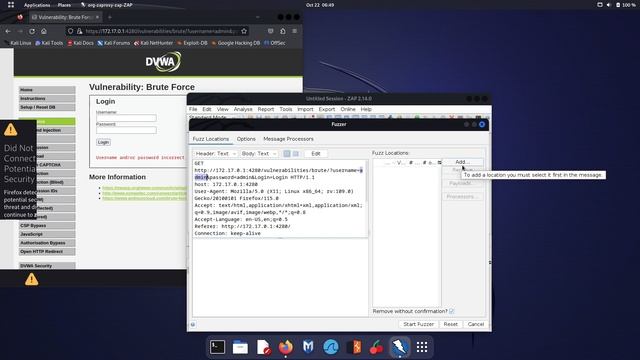The image size is (640, 360).
Task: Open the volume indicator in system tray
Action: click(x=608, y=5)
